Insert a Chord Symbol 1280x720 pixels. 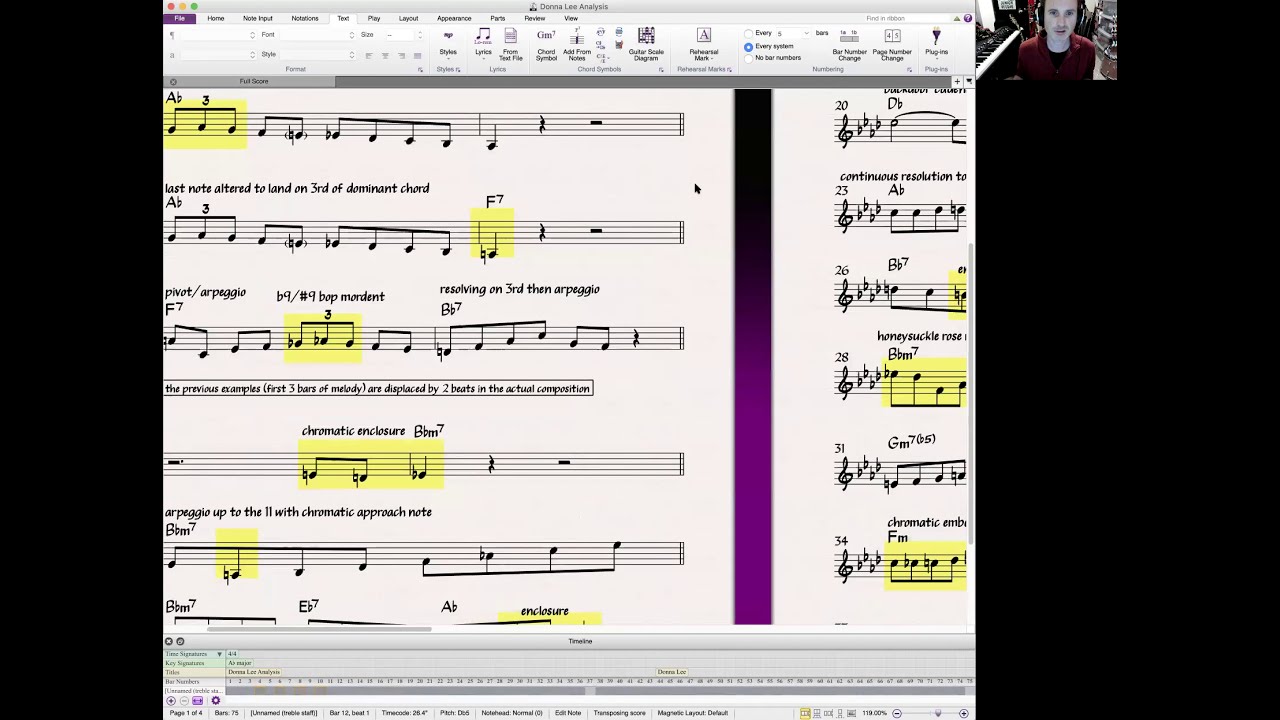[546, 44]
